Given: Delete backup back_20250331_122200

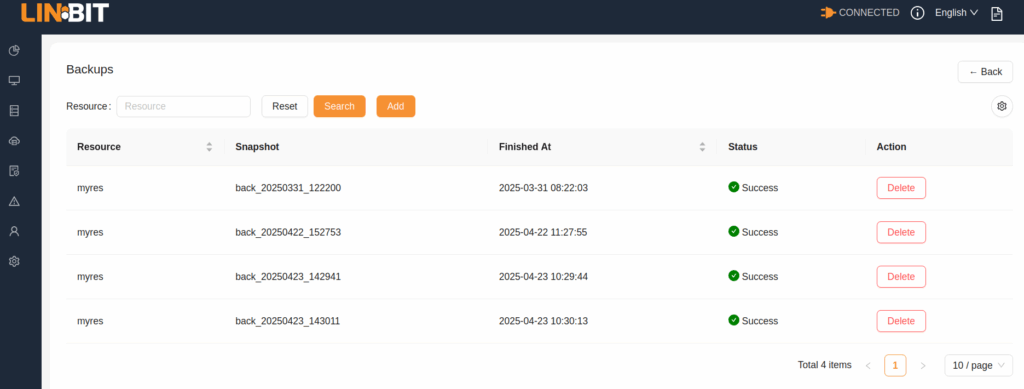Looking at the screenshot, I should [901, 188].
